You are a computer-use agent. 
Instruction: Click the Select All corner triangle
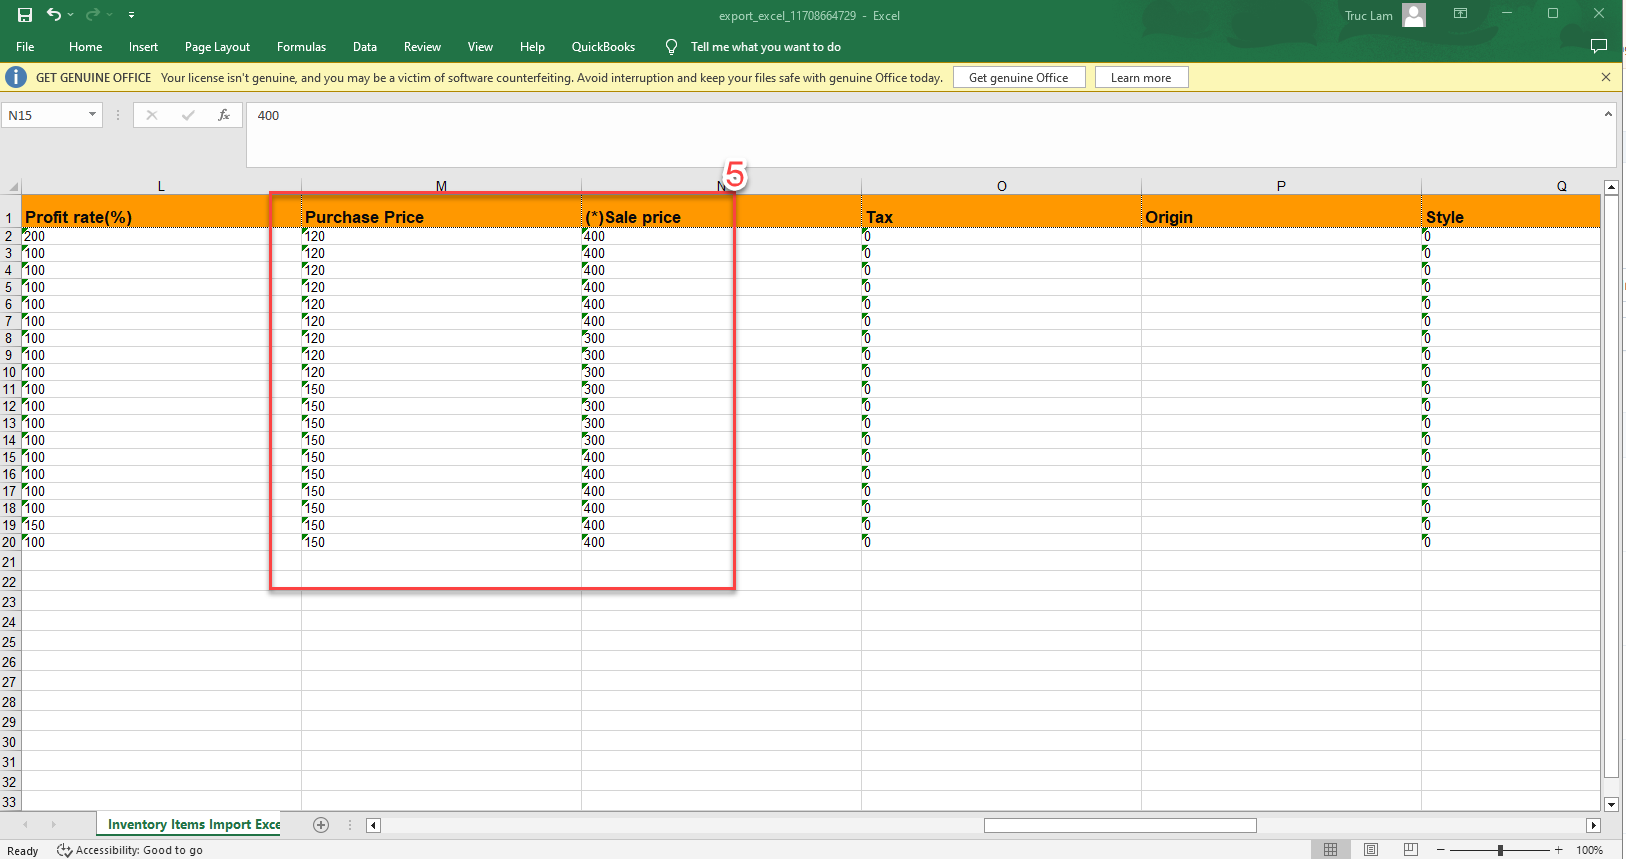tap(13, 187)
